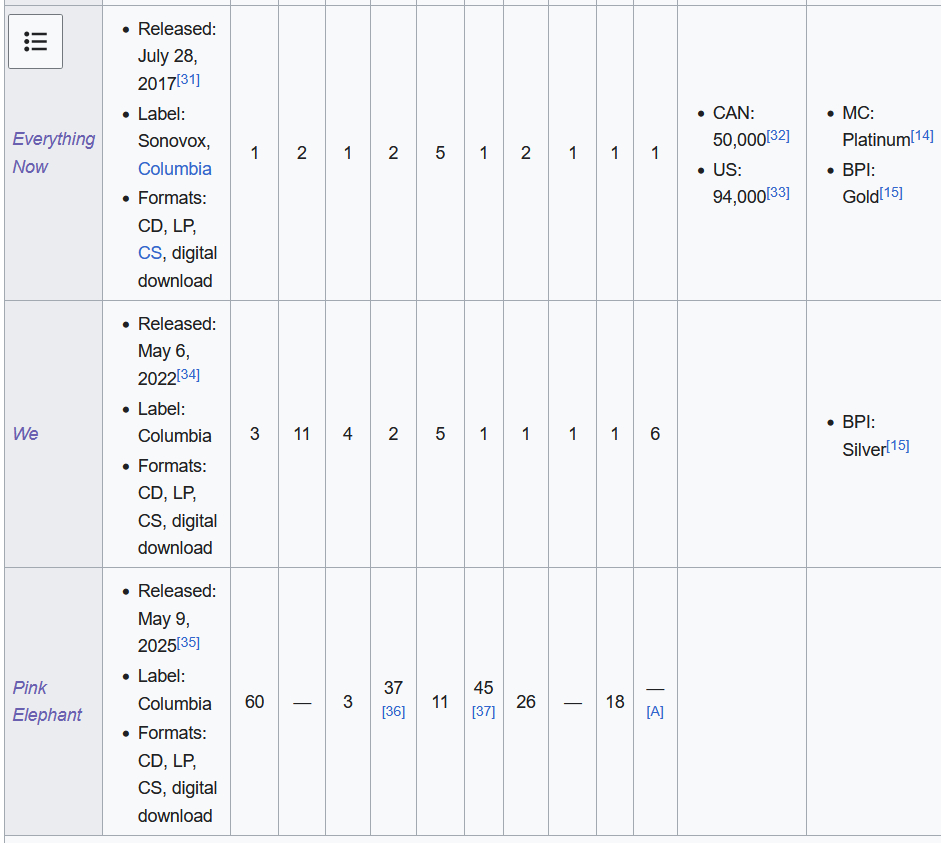Open citation 15 beside BPI Gold
This screenshot has height=843, width=942.
pos(891,193)
